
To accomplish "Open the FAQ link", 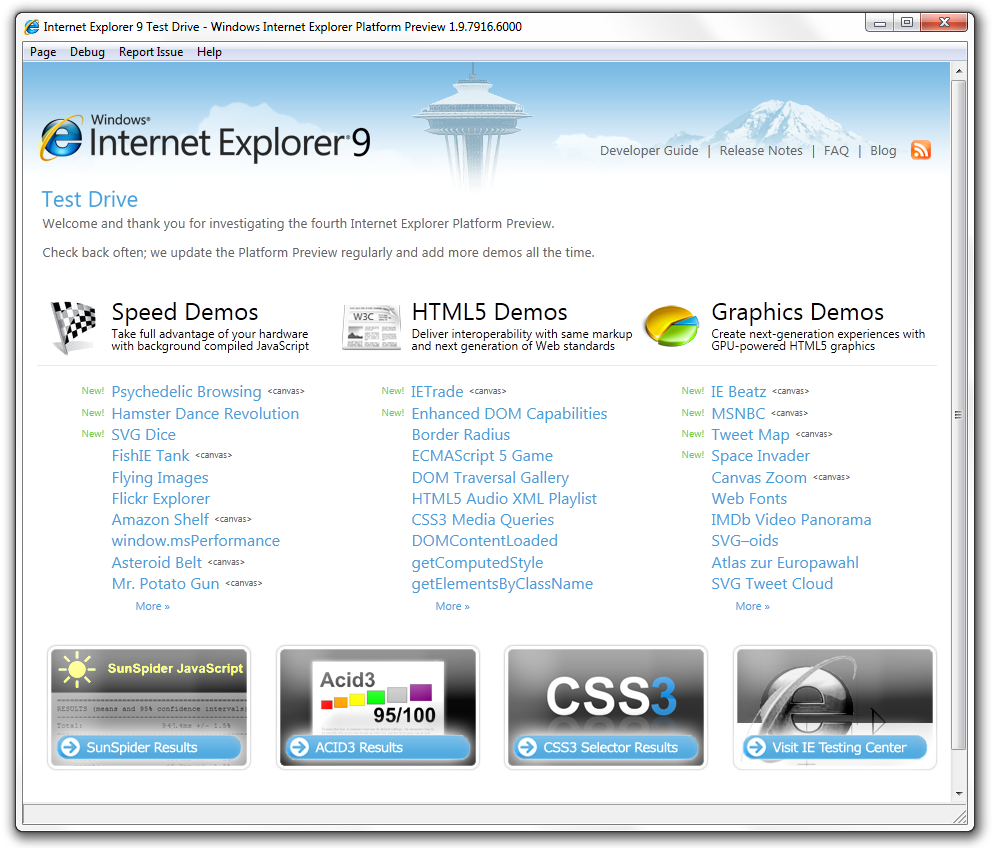I will point(836,151).
